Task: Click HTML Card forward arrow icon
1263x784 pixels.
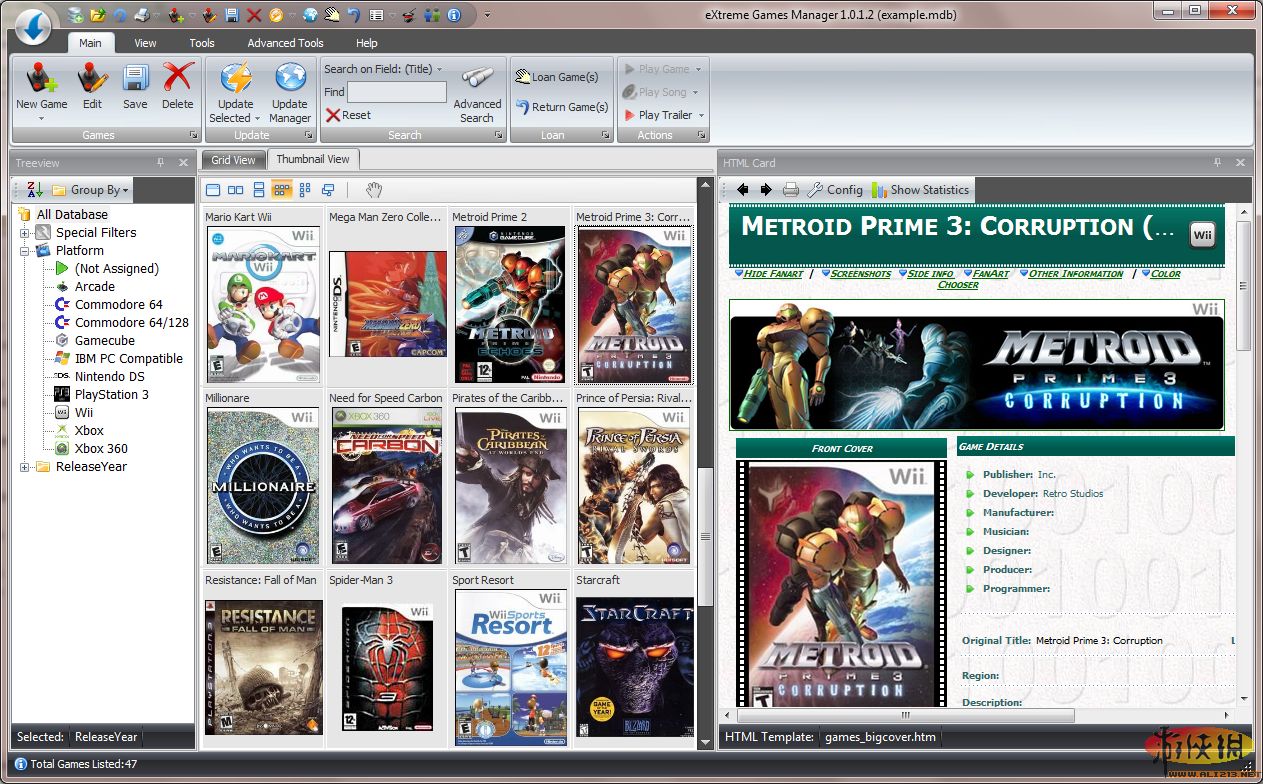Action: (765, 190)
